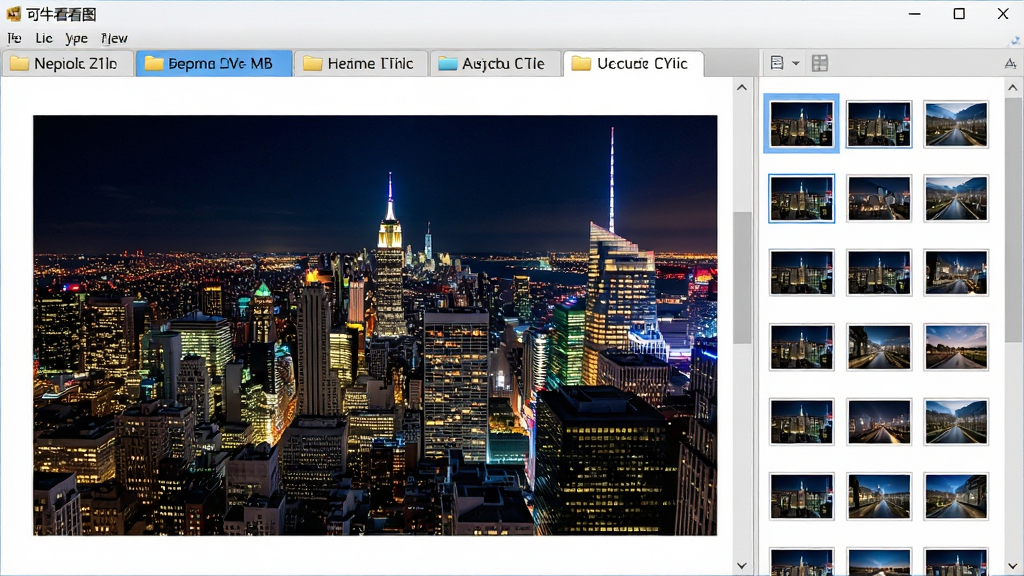Click the up arrow of the image viewer scrollbar
The height and width of the screenshot is (576, 1024).
[x=742, y=88]
